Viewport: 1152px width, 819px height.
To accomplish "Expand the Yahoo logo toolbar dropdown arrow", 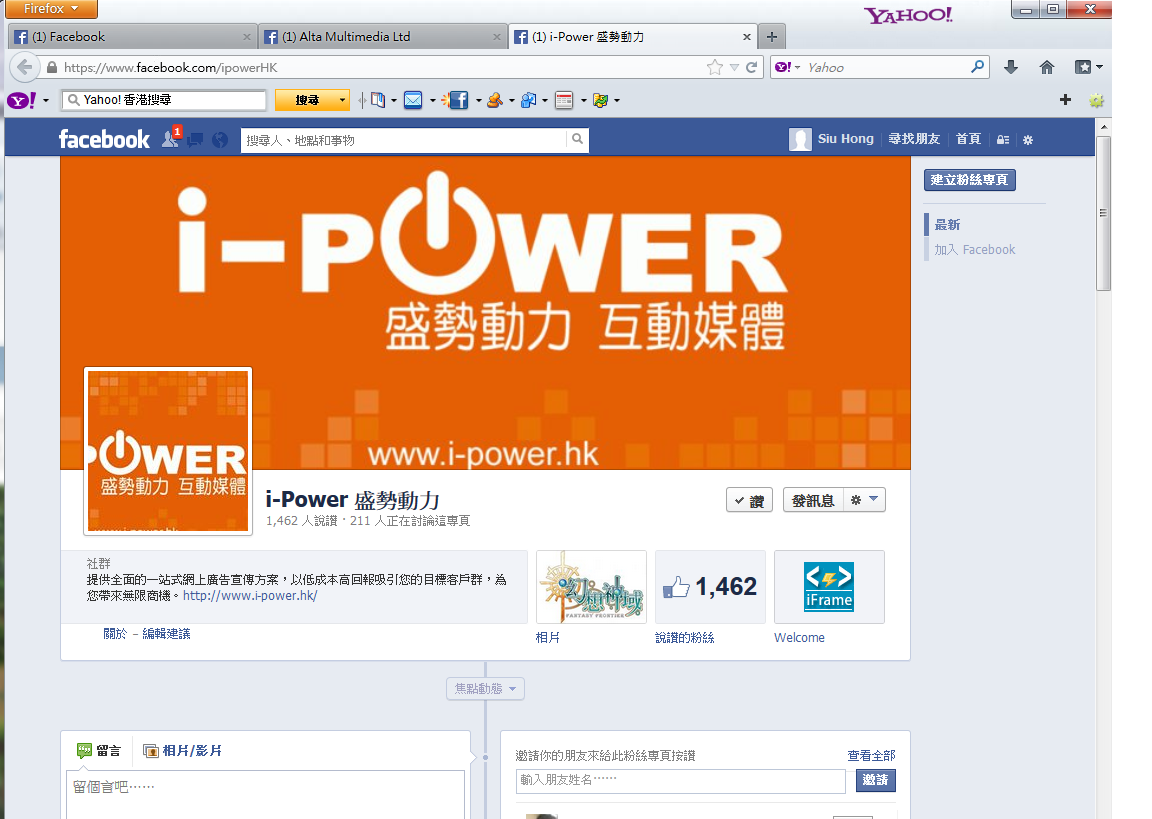I will (x=46, y=100).
